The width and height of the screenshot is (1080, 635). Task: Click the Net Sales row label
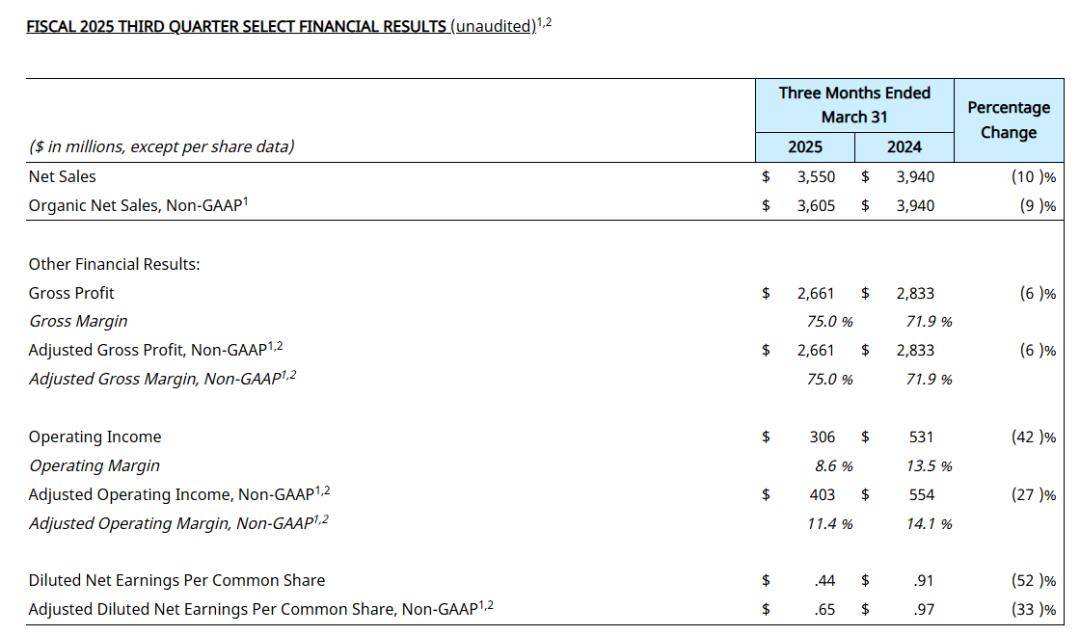click(x=62, y=176)
